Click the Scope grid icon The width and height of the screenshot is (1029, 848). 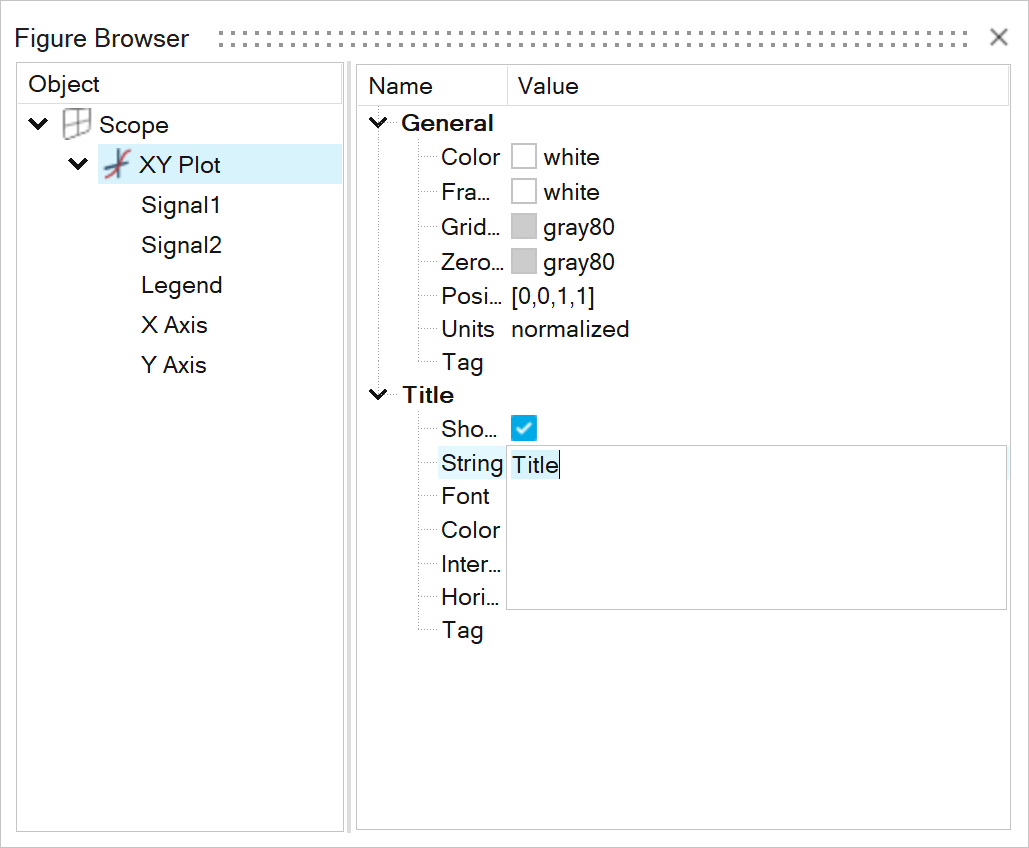point(77,125)
